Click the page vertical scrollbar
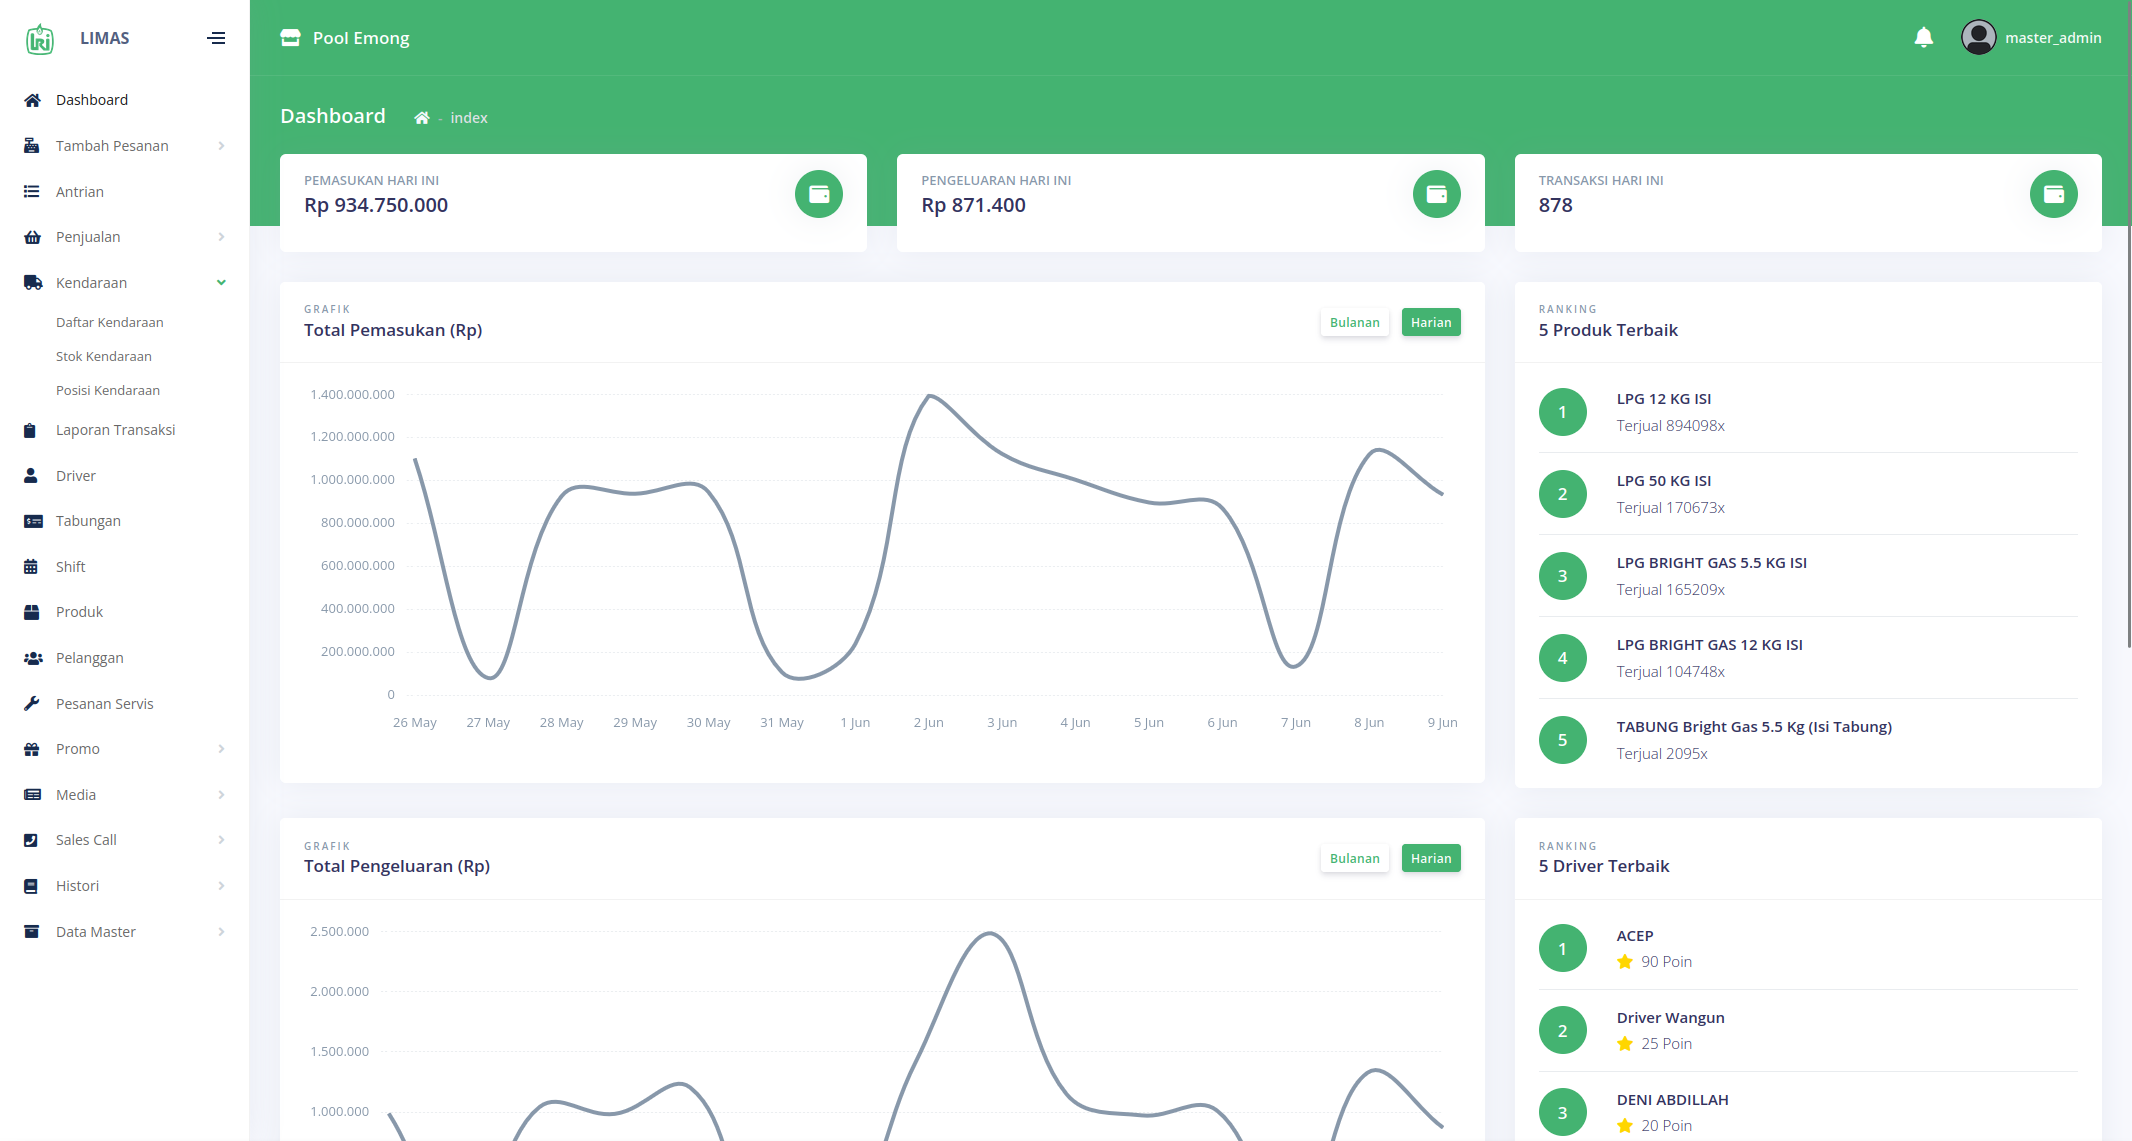Image resolution: width=2132 pixels, height=1141 pixels. (x=2128, y=325)
